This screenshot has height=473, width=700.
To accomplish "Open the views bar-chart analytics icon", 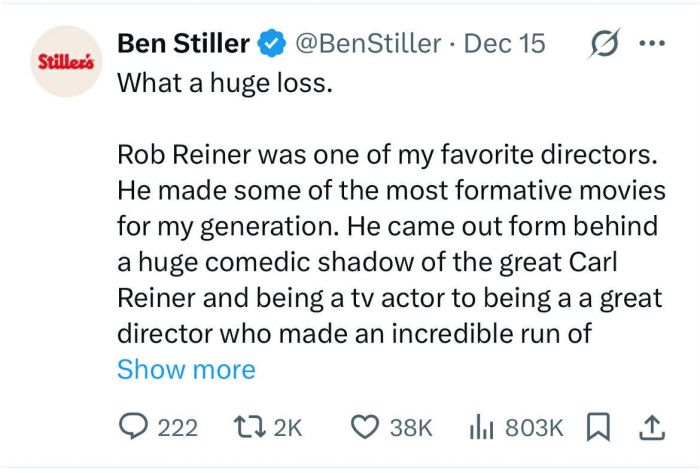I will click(483, 427).
